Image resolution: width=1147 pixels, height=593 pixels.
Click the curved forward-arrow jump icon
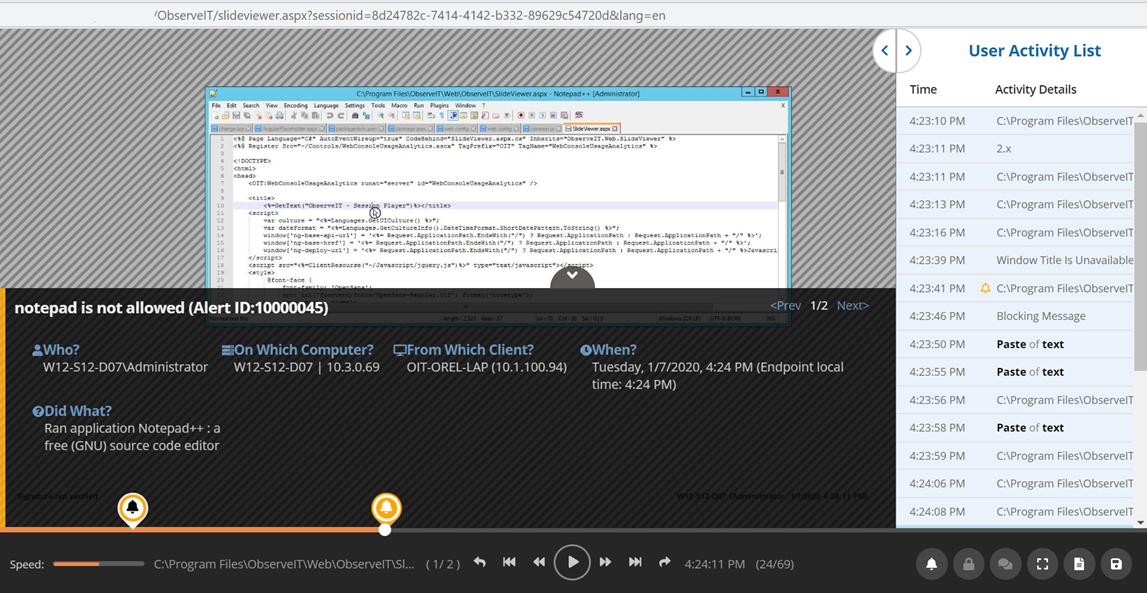(x=665, y=563)
